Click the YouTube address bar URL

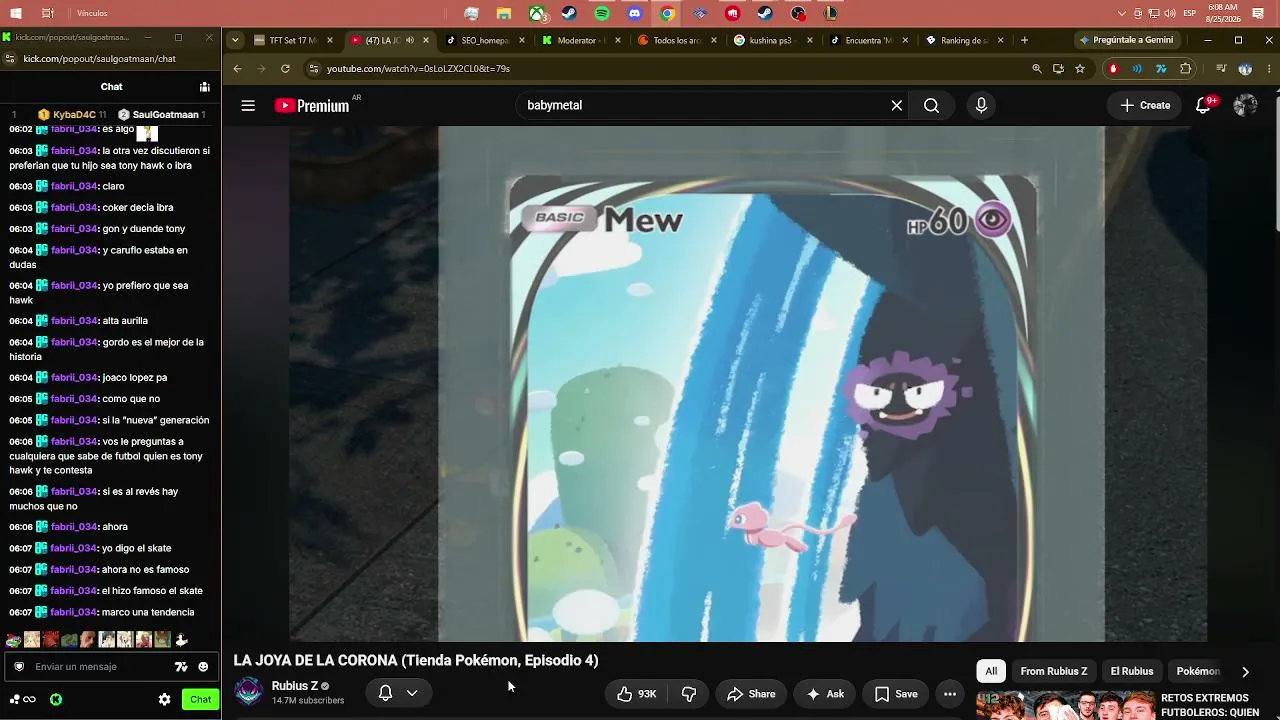[418, 69]
